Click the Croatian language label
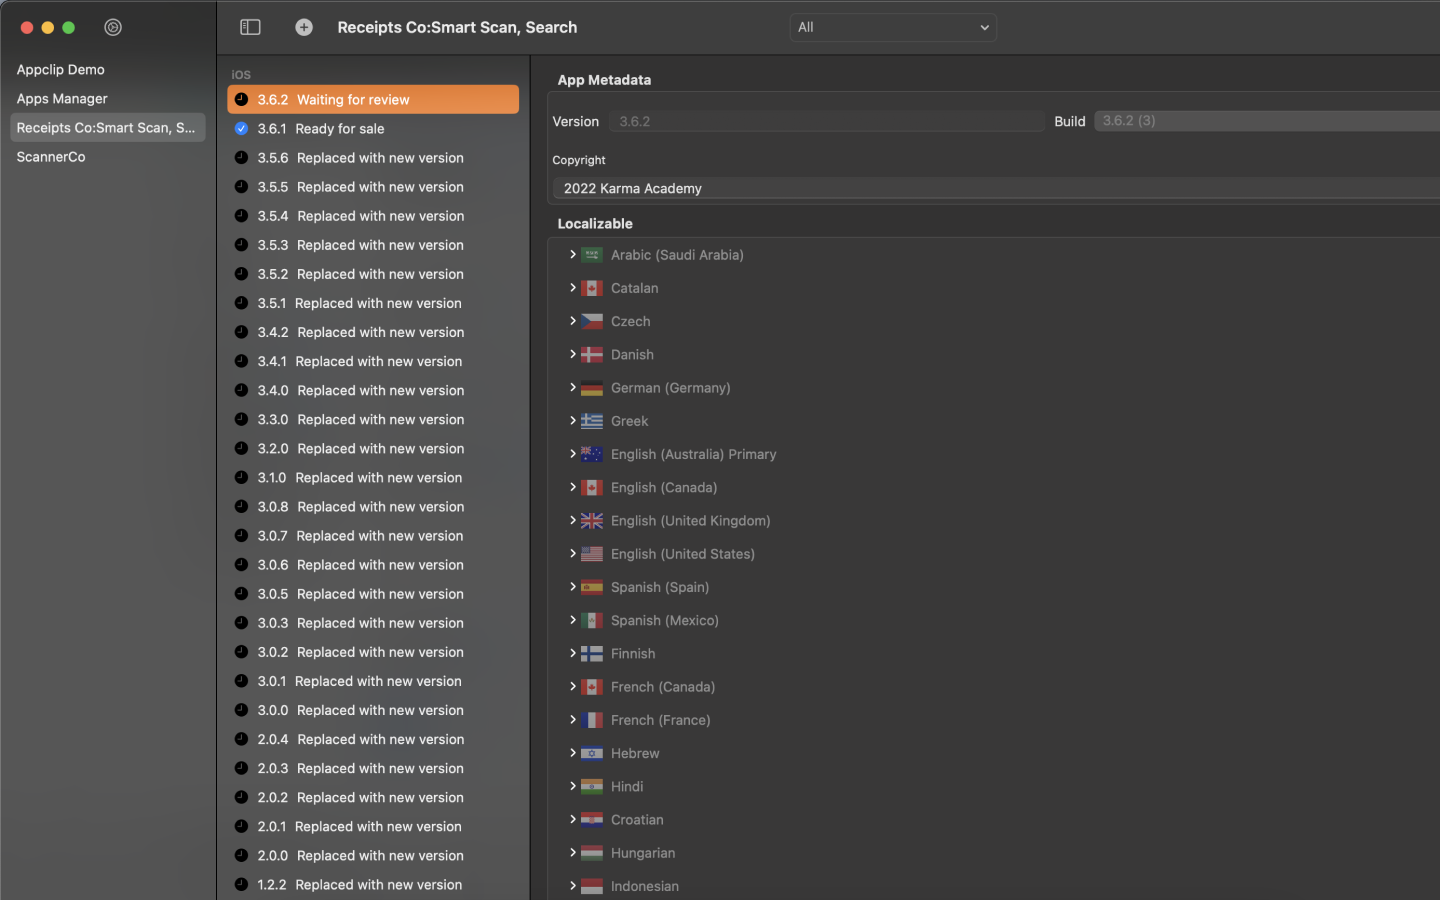This screenshot has width=1440, height=900. click(637, 819)
